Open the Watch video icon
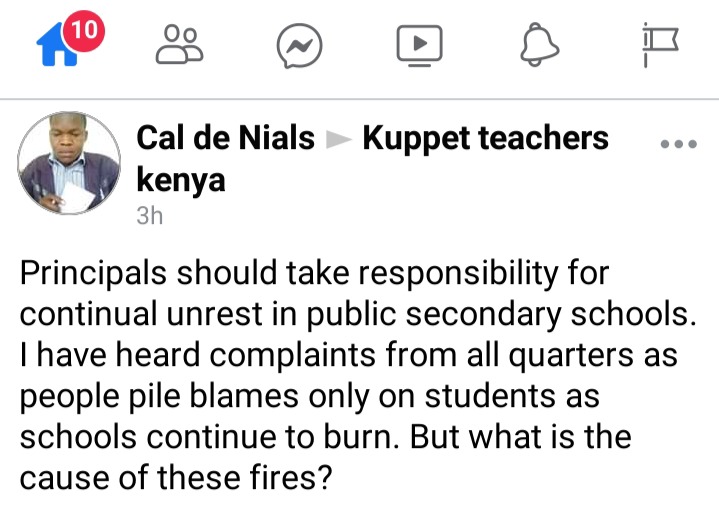Viewport: 719px width, 514px height. click(x=420, y=45)
